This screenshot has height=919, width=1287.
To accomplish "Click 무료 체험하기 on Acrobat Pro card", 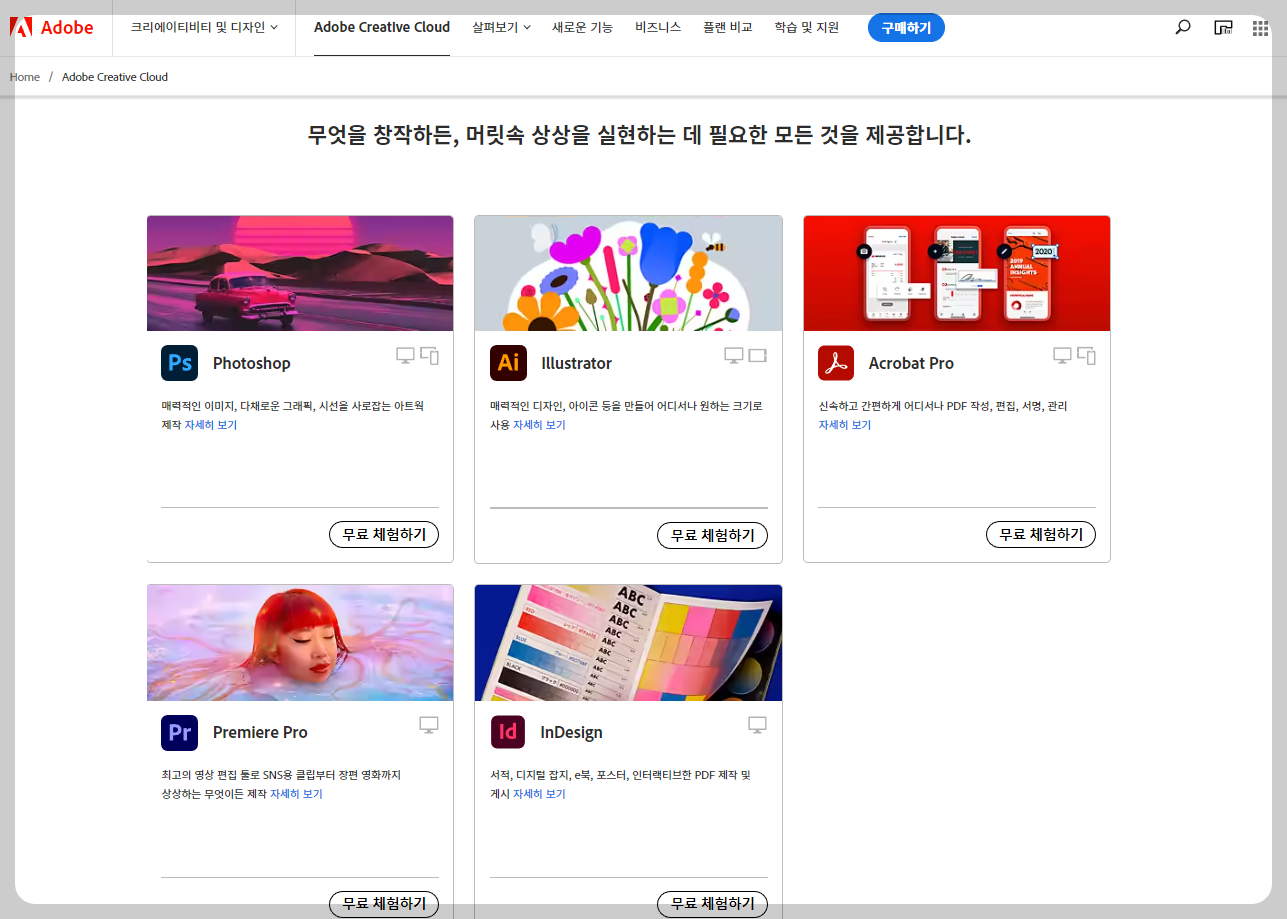I will point(1041,535).
